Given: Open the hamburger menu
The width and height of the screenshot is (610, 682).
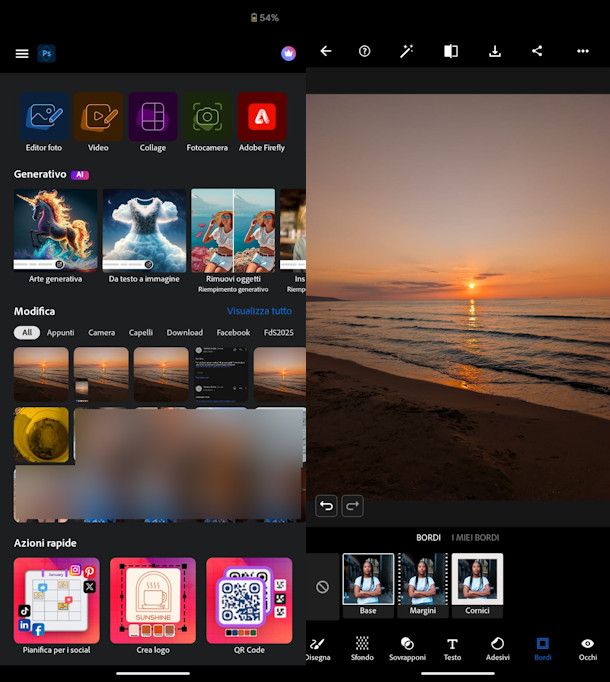Looking at the screenshot, I should tap(22, 53).
